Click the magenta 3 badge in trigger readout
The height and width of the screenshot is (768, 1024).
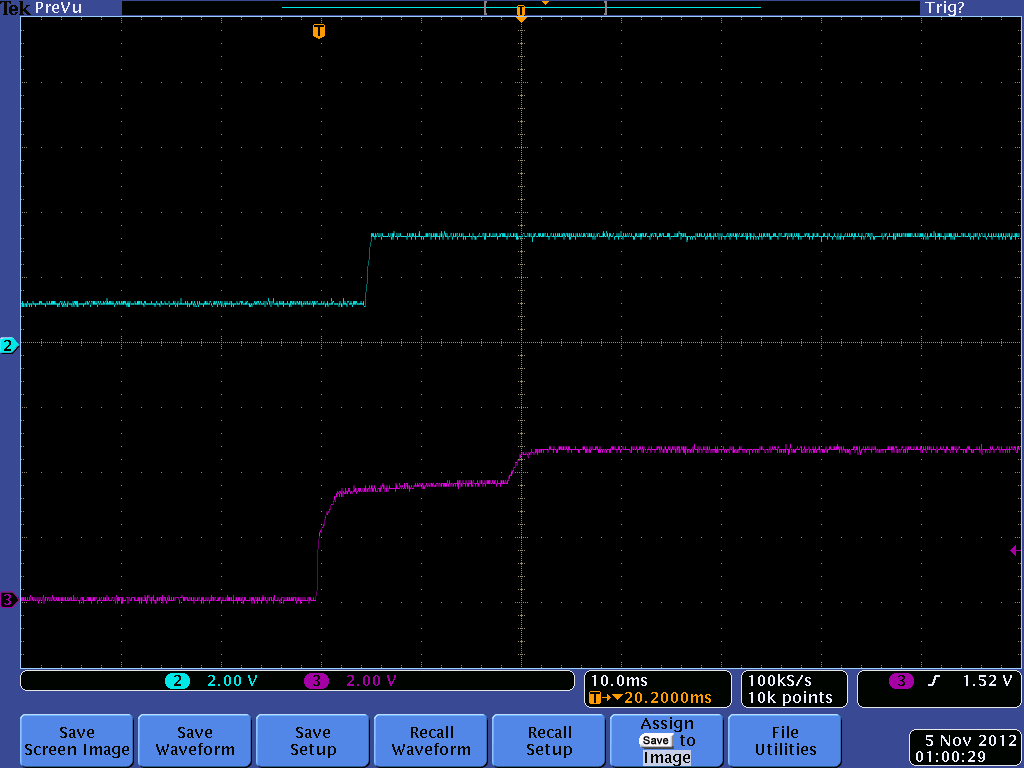899,679
